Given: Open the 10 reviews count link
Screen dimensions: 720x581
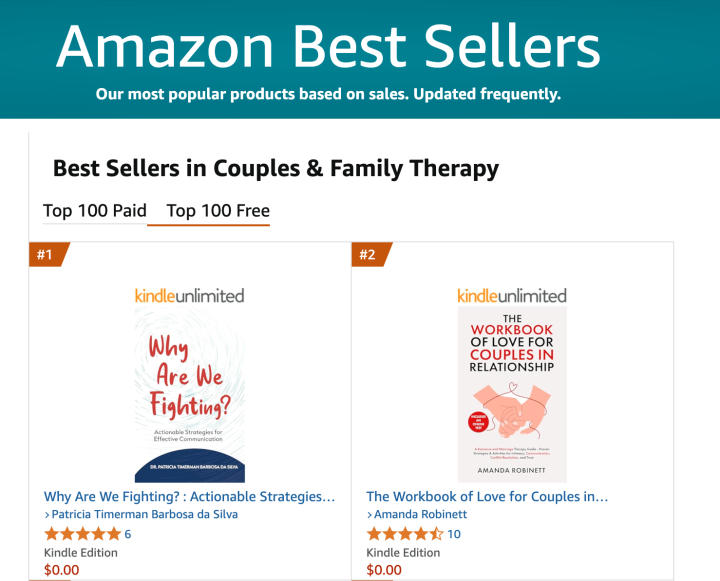Looking at the screenshot, I should [454, 534].
